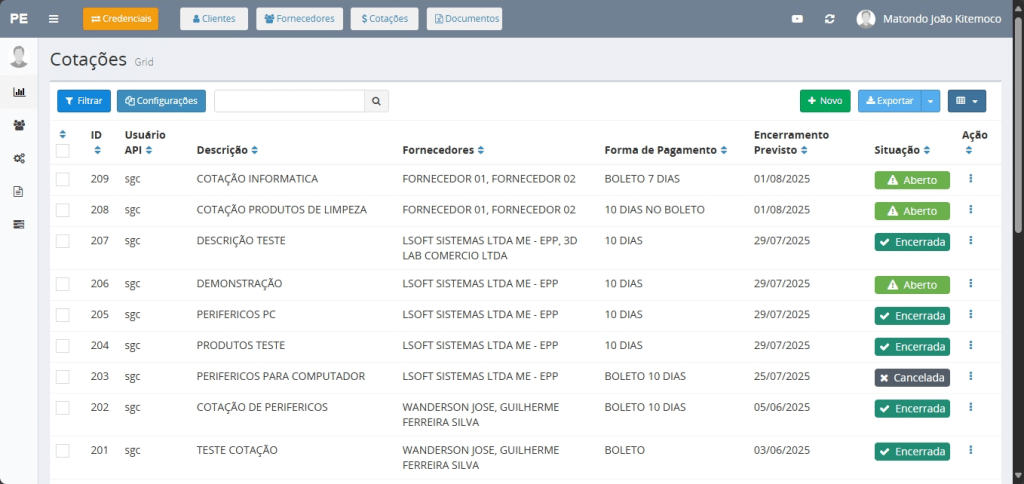Open Configurações button
This screenshot has height=484, width=1024.
161,101
